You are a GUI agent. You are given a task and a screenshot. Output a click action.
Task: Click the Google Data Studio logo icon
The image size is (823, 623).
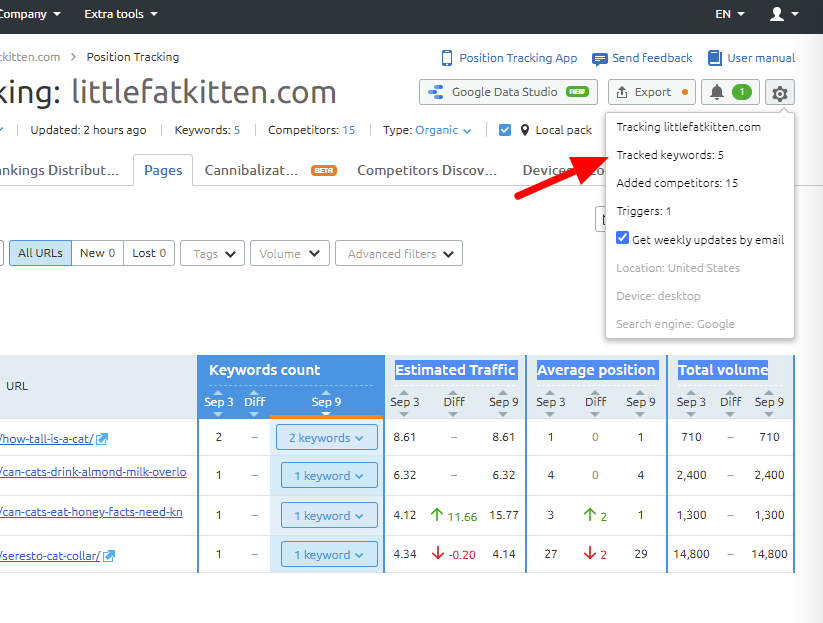click(x=436, y=92)
